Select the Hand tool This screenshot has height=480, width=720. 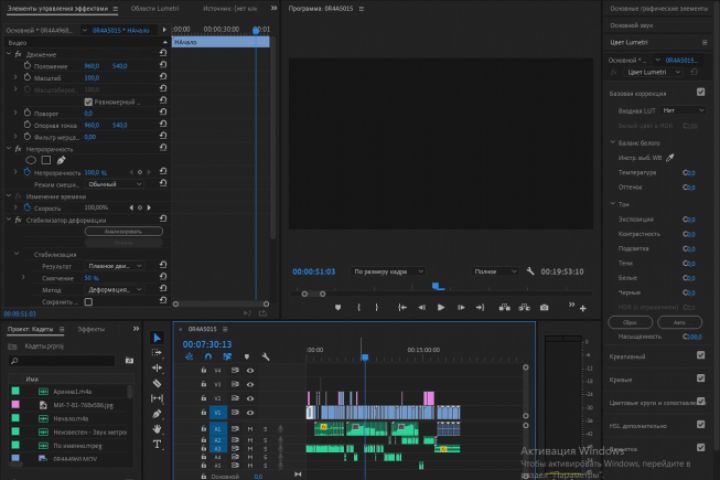tap(157, 428)
